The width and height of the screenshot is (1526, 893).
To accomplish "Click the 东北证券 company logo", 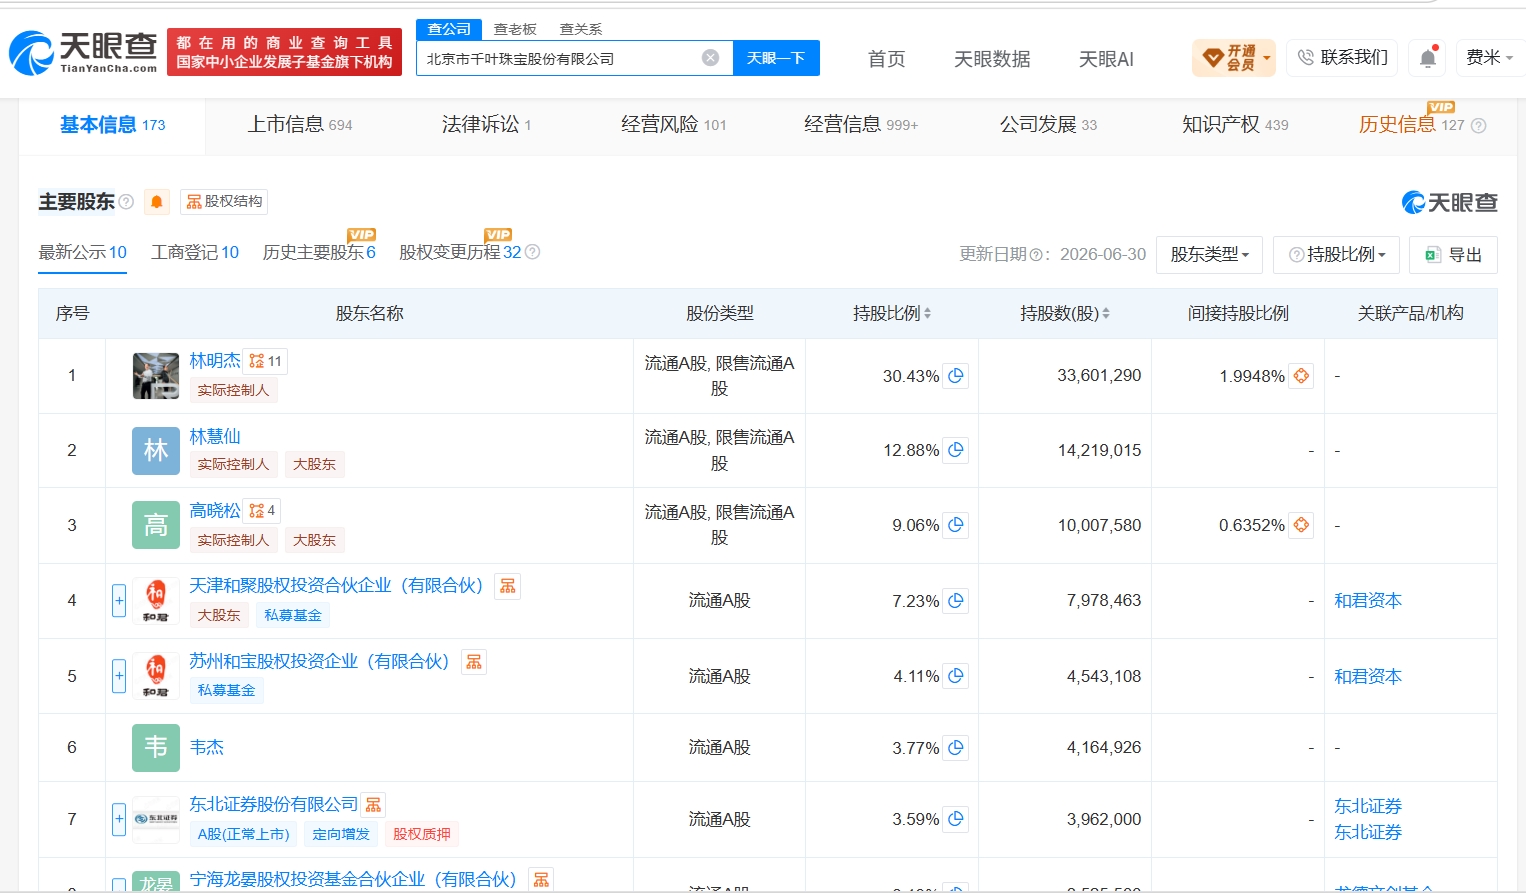I will [156, 819].
